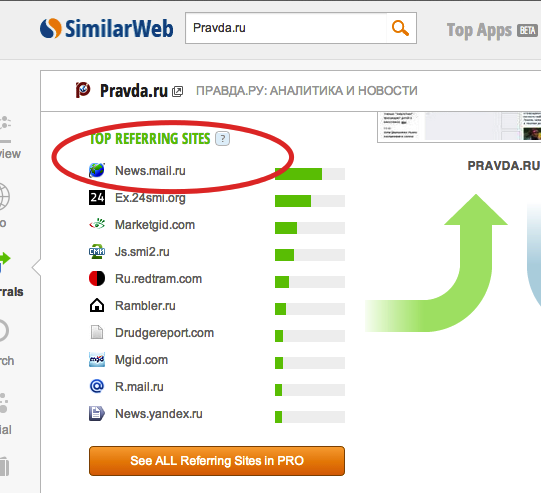Open the Top Apps beta tab
541x493 pixels.
click(x=492, y=30)
